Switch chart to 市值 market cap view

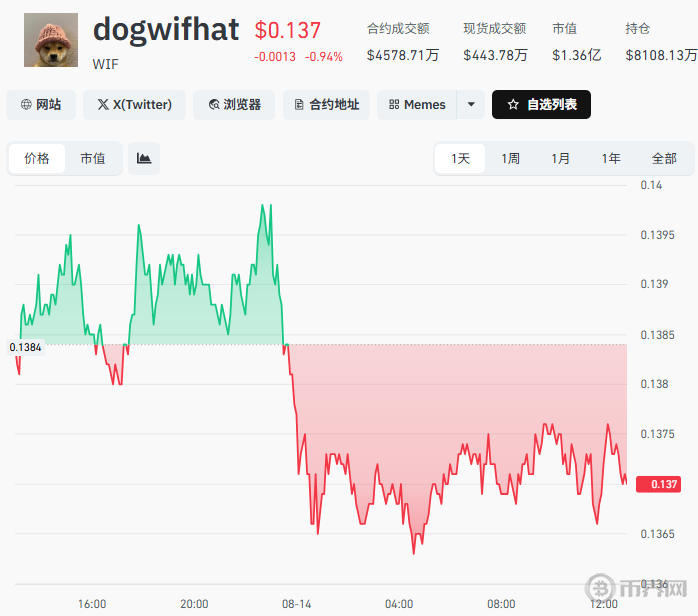pyautogui.click(x=93, y=158)
